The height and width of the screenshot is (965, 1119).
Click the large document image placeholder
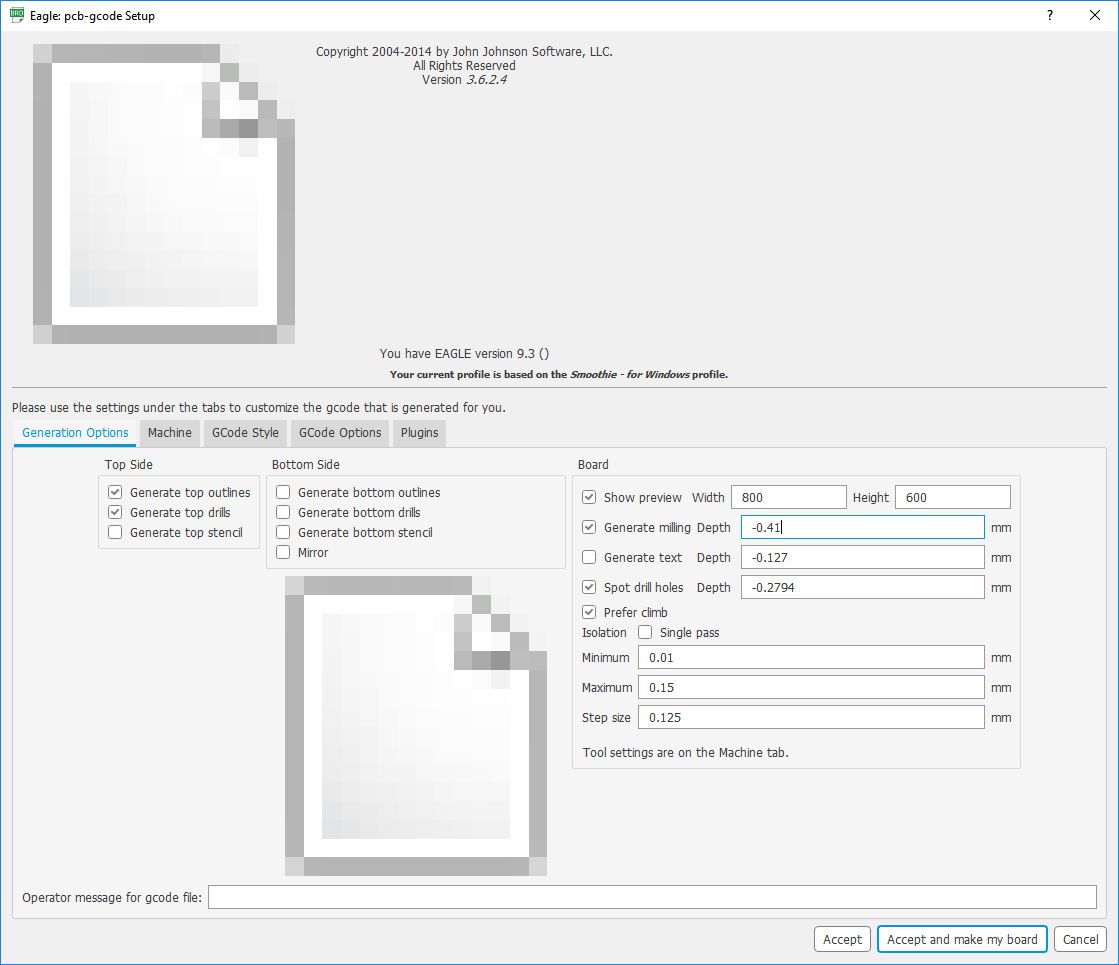click(x=163, y=193)
